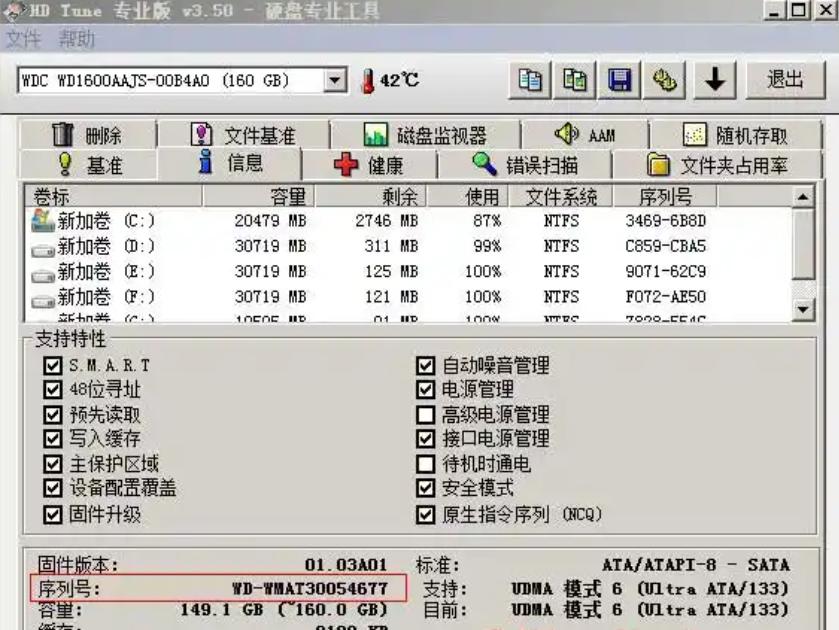Toggle the 主保护区域 checkbox
This screenshot has width=839, height=630.
(52, 464)
